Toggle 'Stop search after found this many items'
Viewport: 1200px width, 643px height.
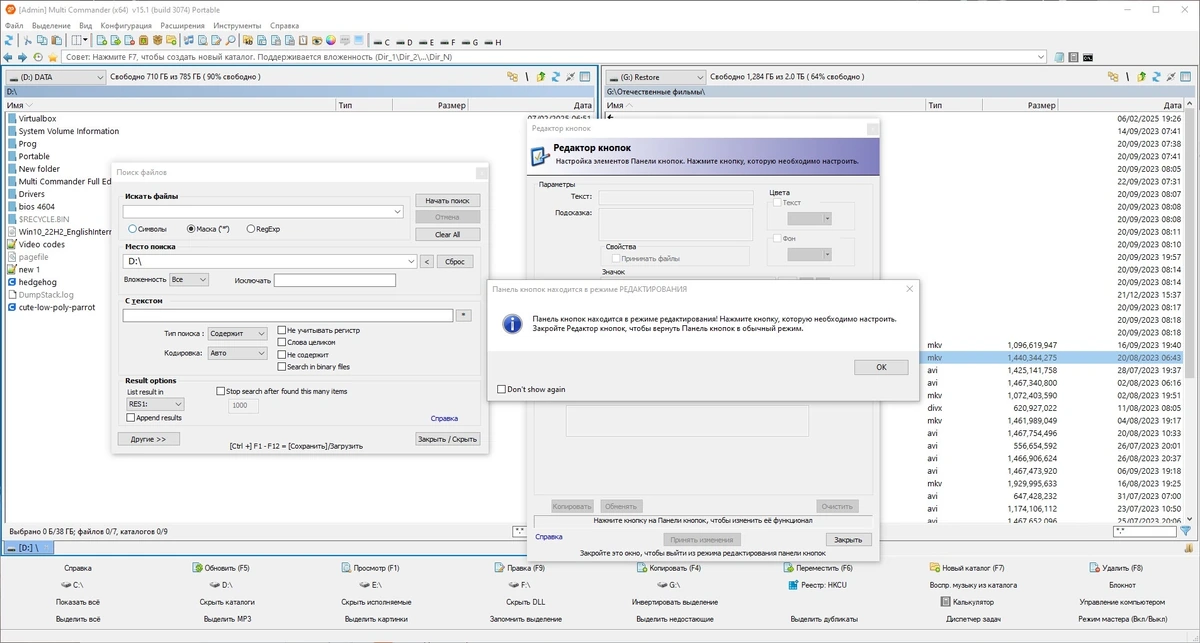click(x=221, y=391)
